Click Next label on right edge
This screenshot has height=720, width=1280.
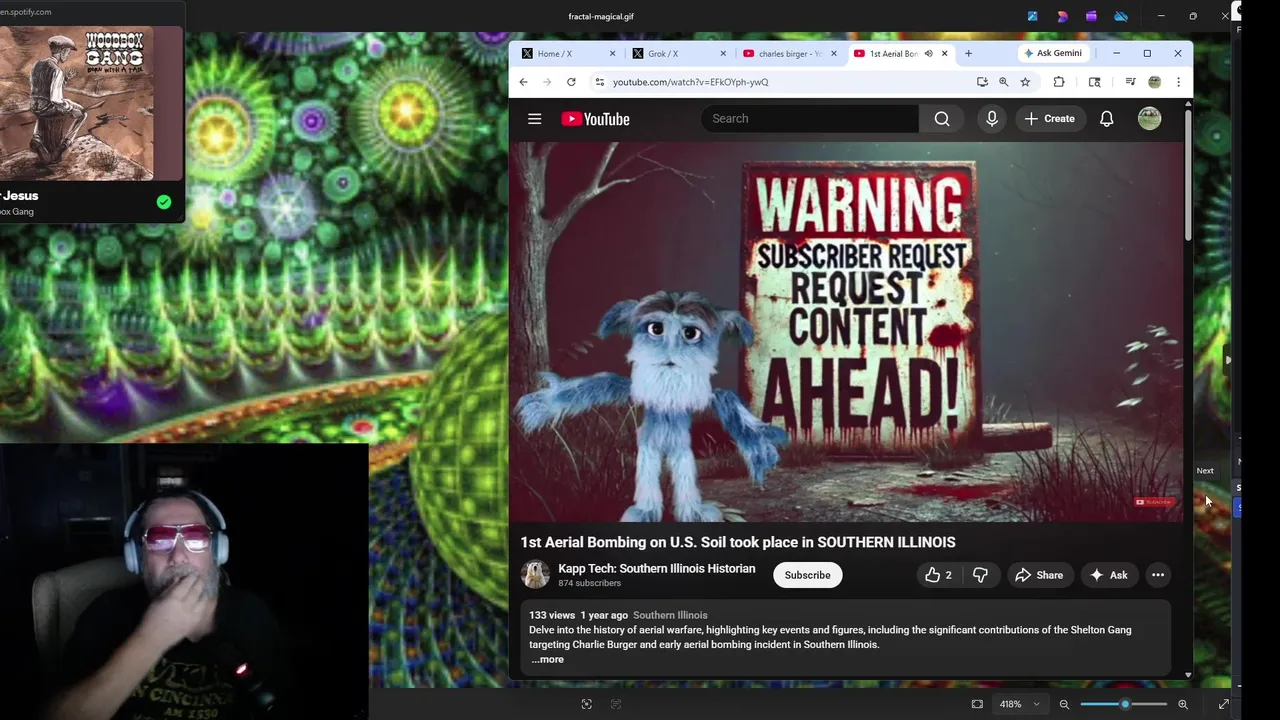coord(1205,471)
